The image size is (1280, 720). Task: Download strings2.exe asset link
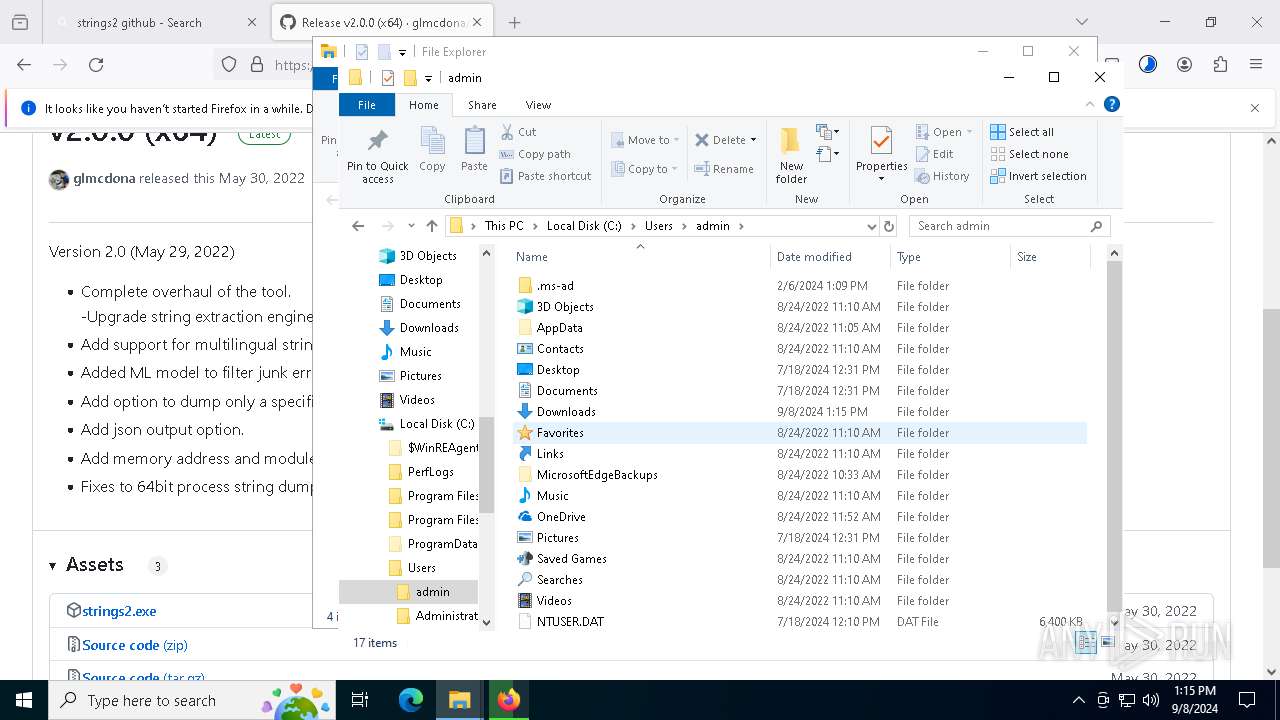pyautogui.click(x=119, y=611)
